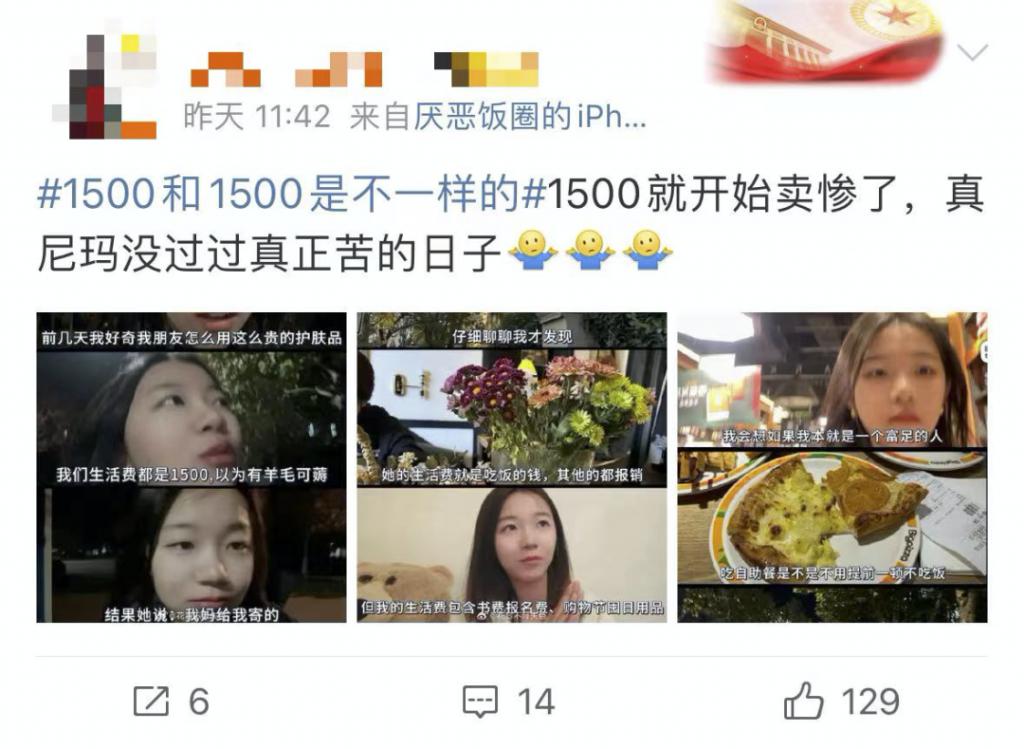This screenshot has height=749, width=1024.
Task: Tap the like count 129
Action: (871, 702)
